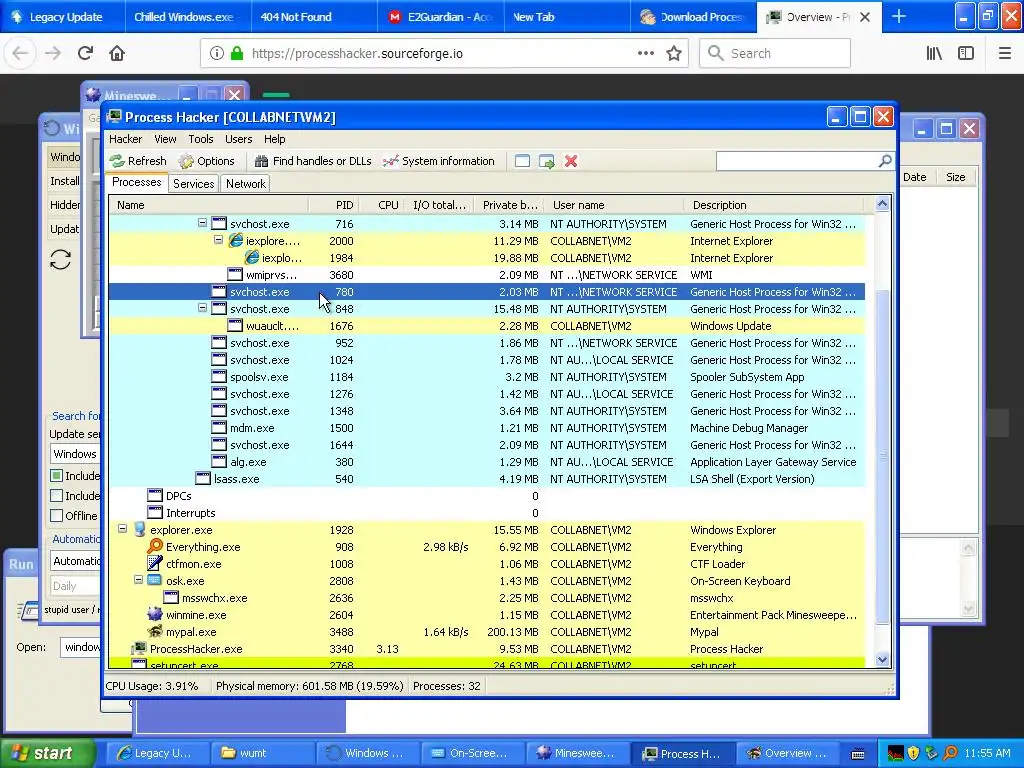This screenshot has height=768, width=1024.
Task: Open Minesweeper from the taskbar
Action: (x=579, y=753)
